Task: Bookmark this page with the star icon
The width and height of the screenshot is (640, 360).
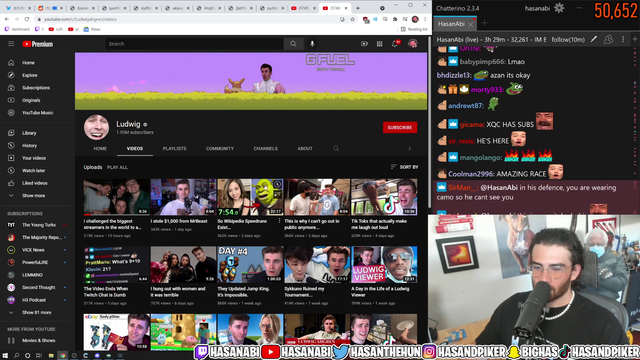Action: tap(353, 19)
